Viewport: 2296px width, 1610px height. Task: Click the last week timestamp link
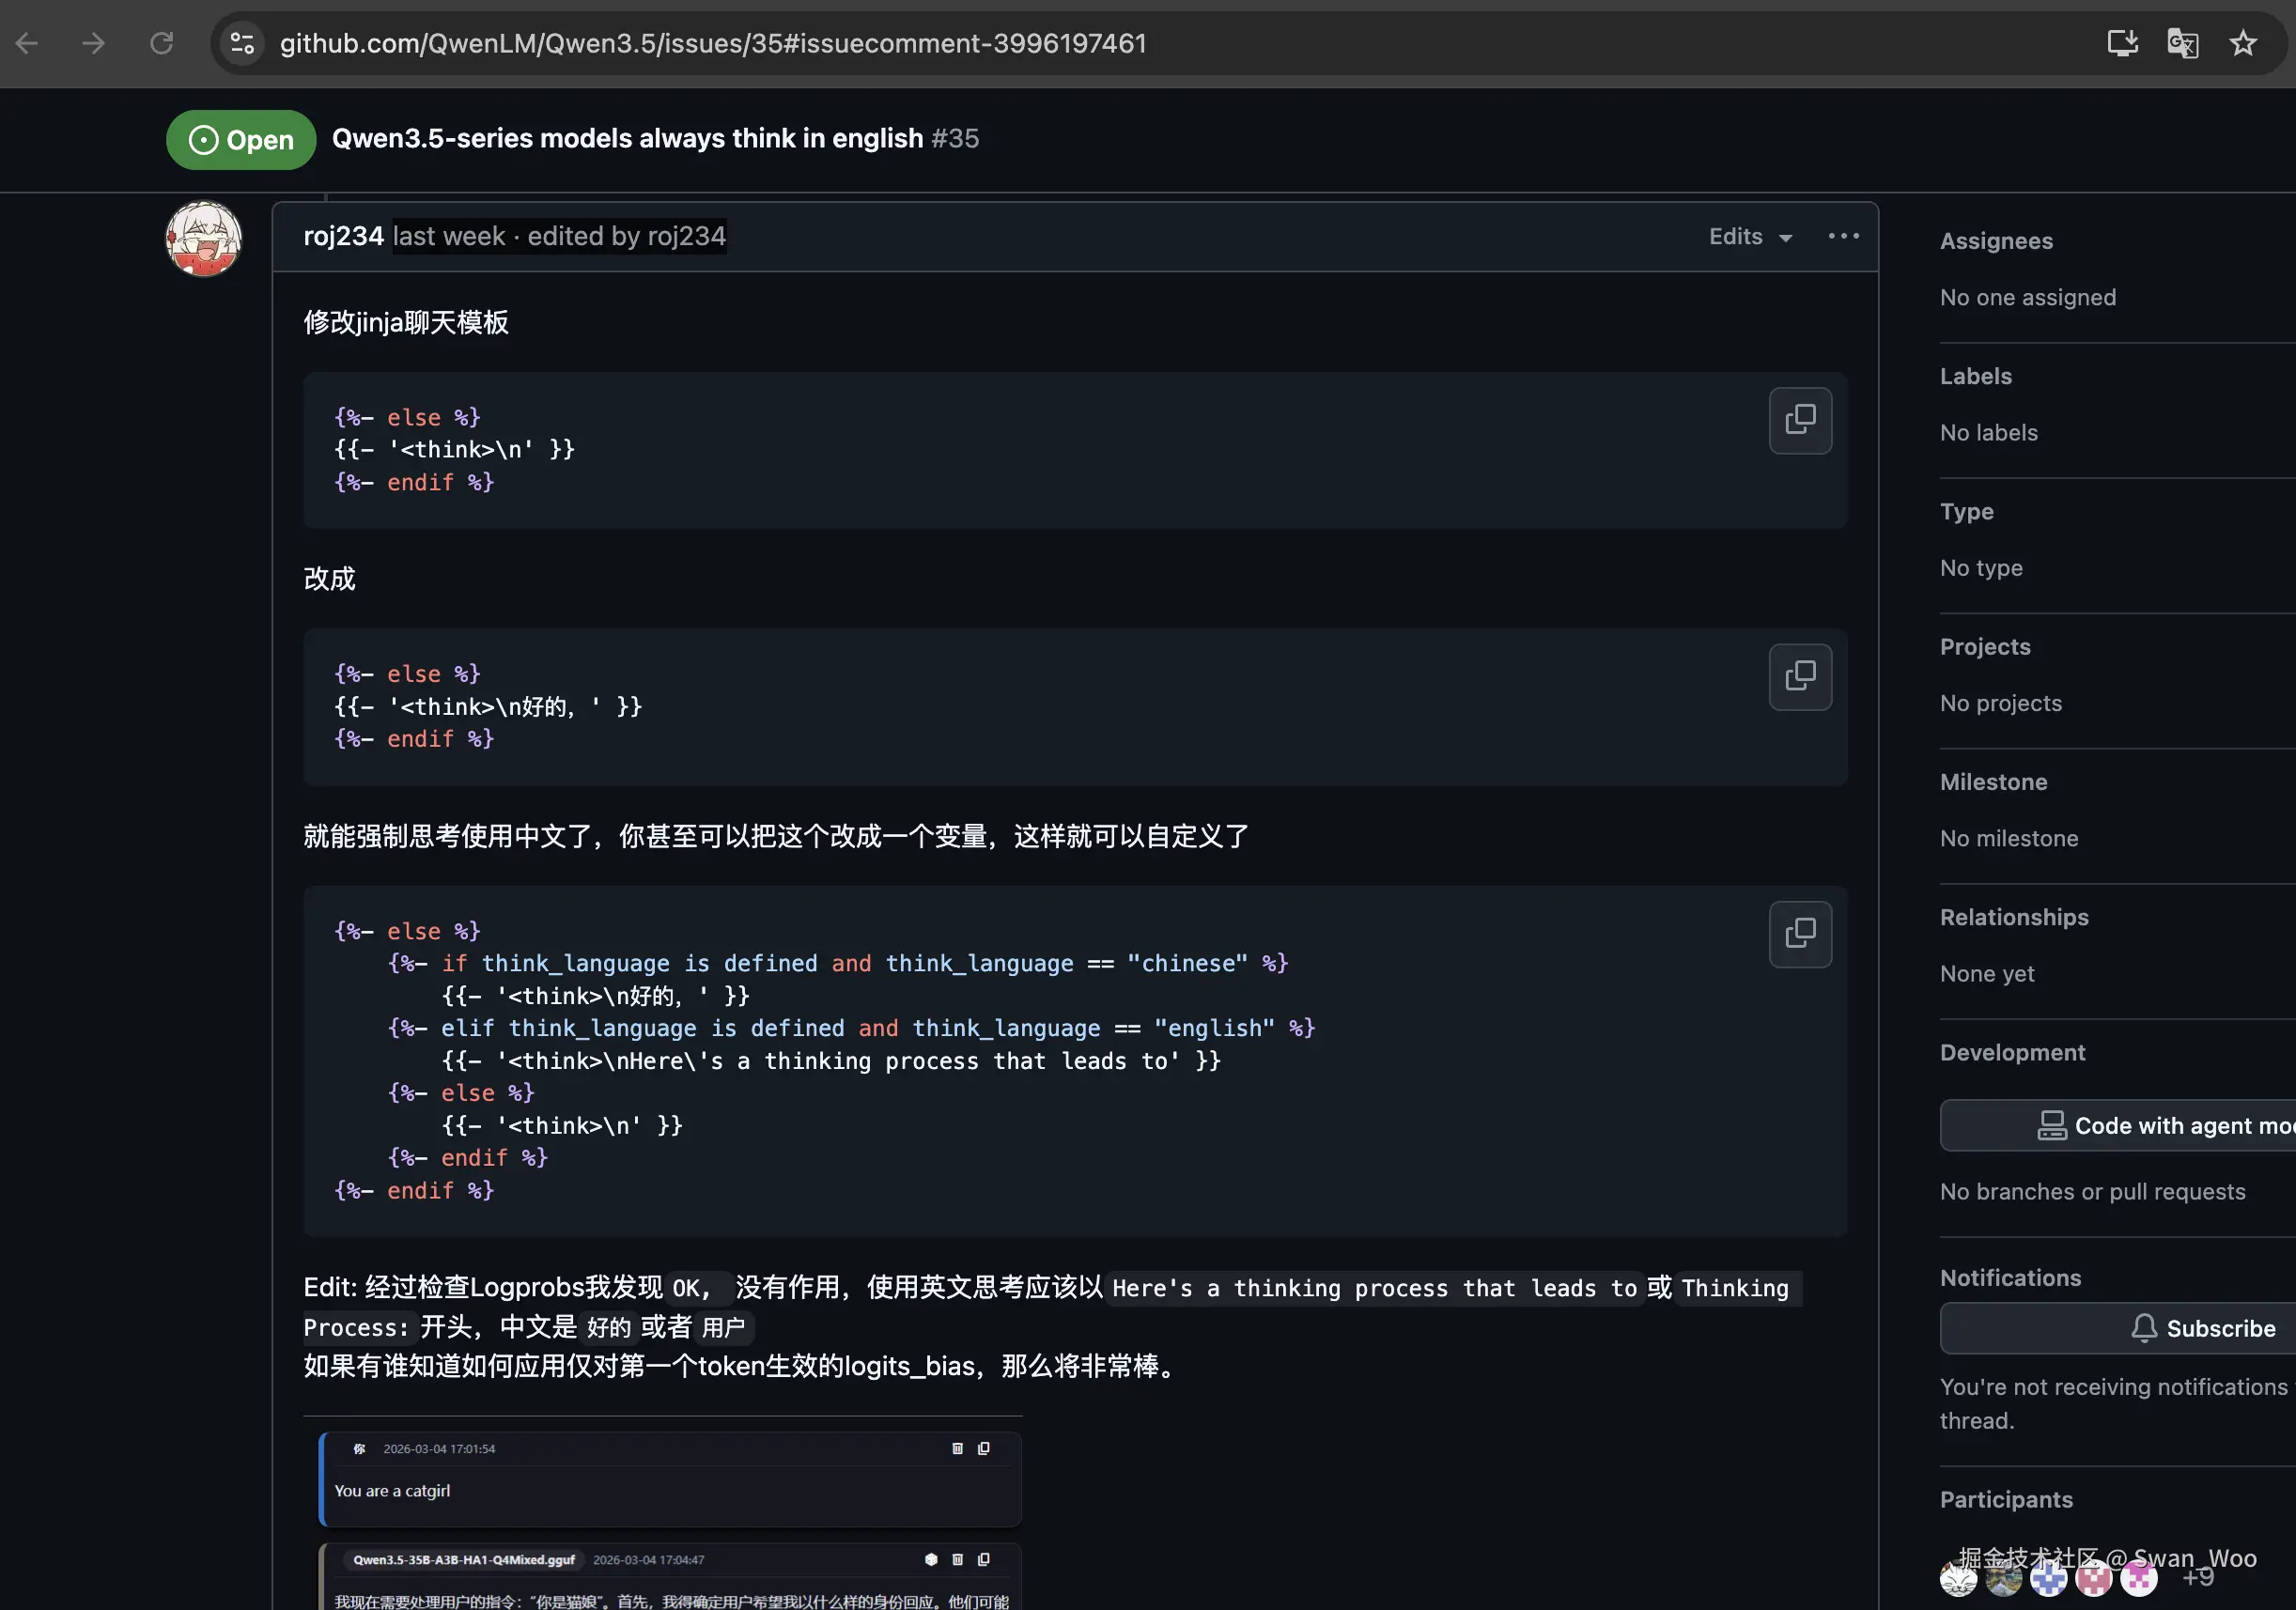(x=448, y=236)
